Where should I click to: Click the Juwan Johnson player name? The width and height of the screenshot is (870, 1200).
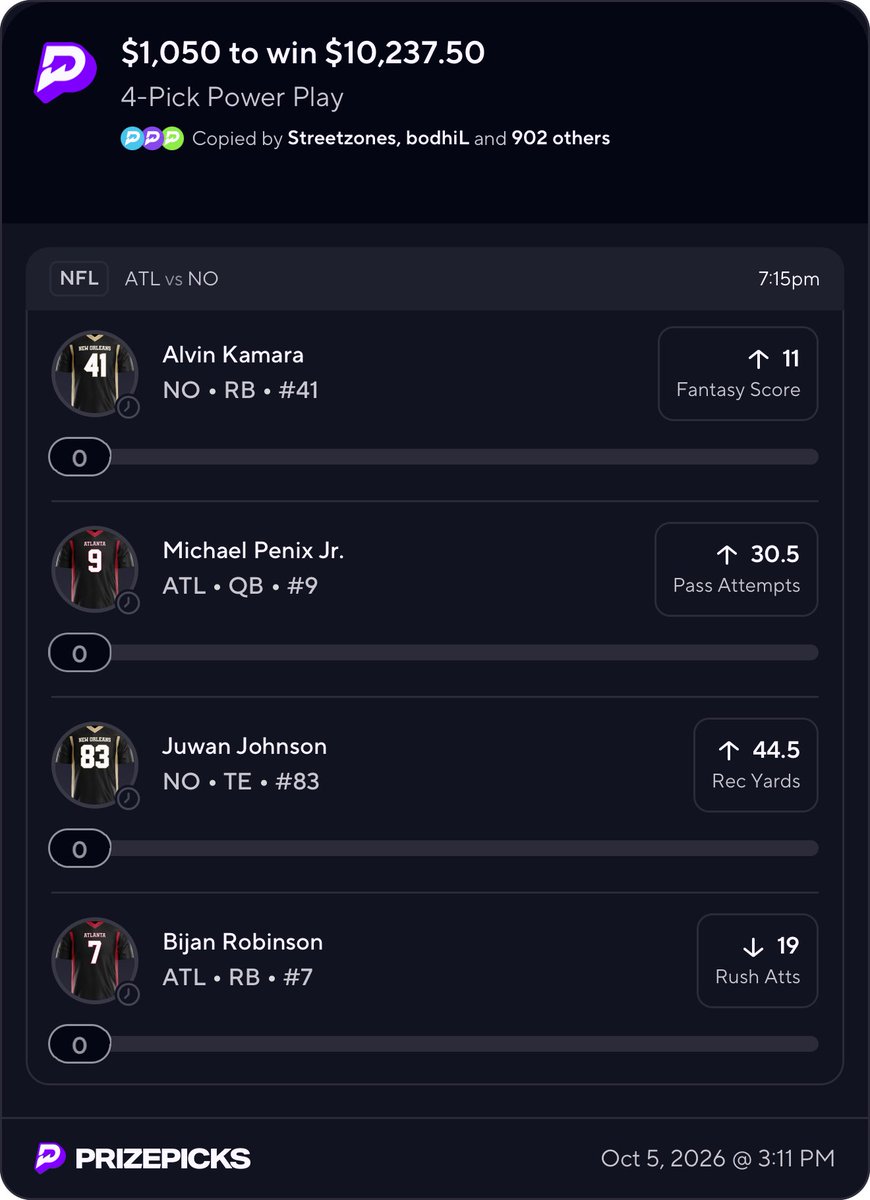[245, 746]
